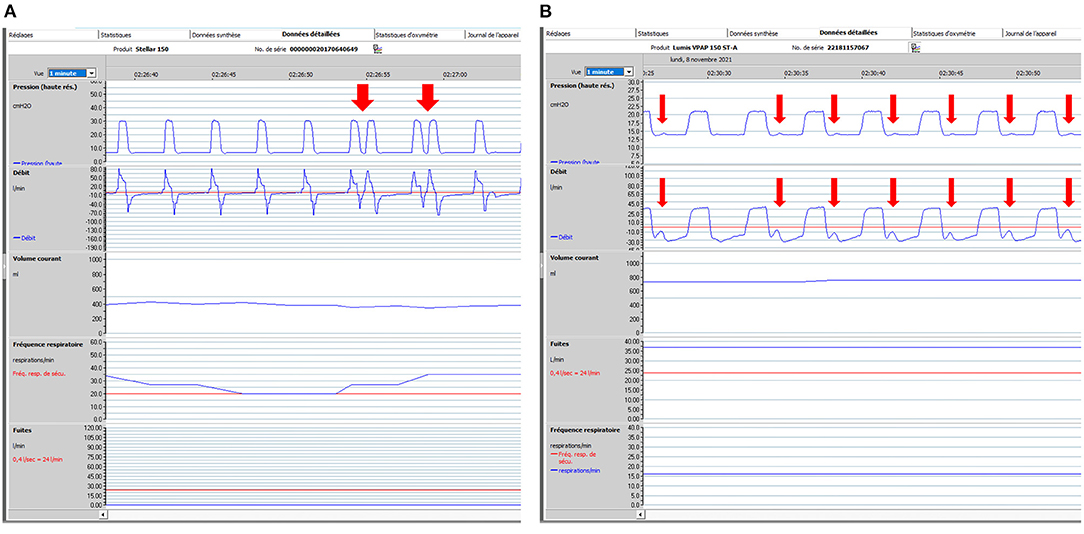
Task: Click serial number 000000020170640649
Action: click(x=326, y=49)
